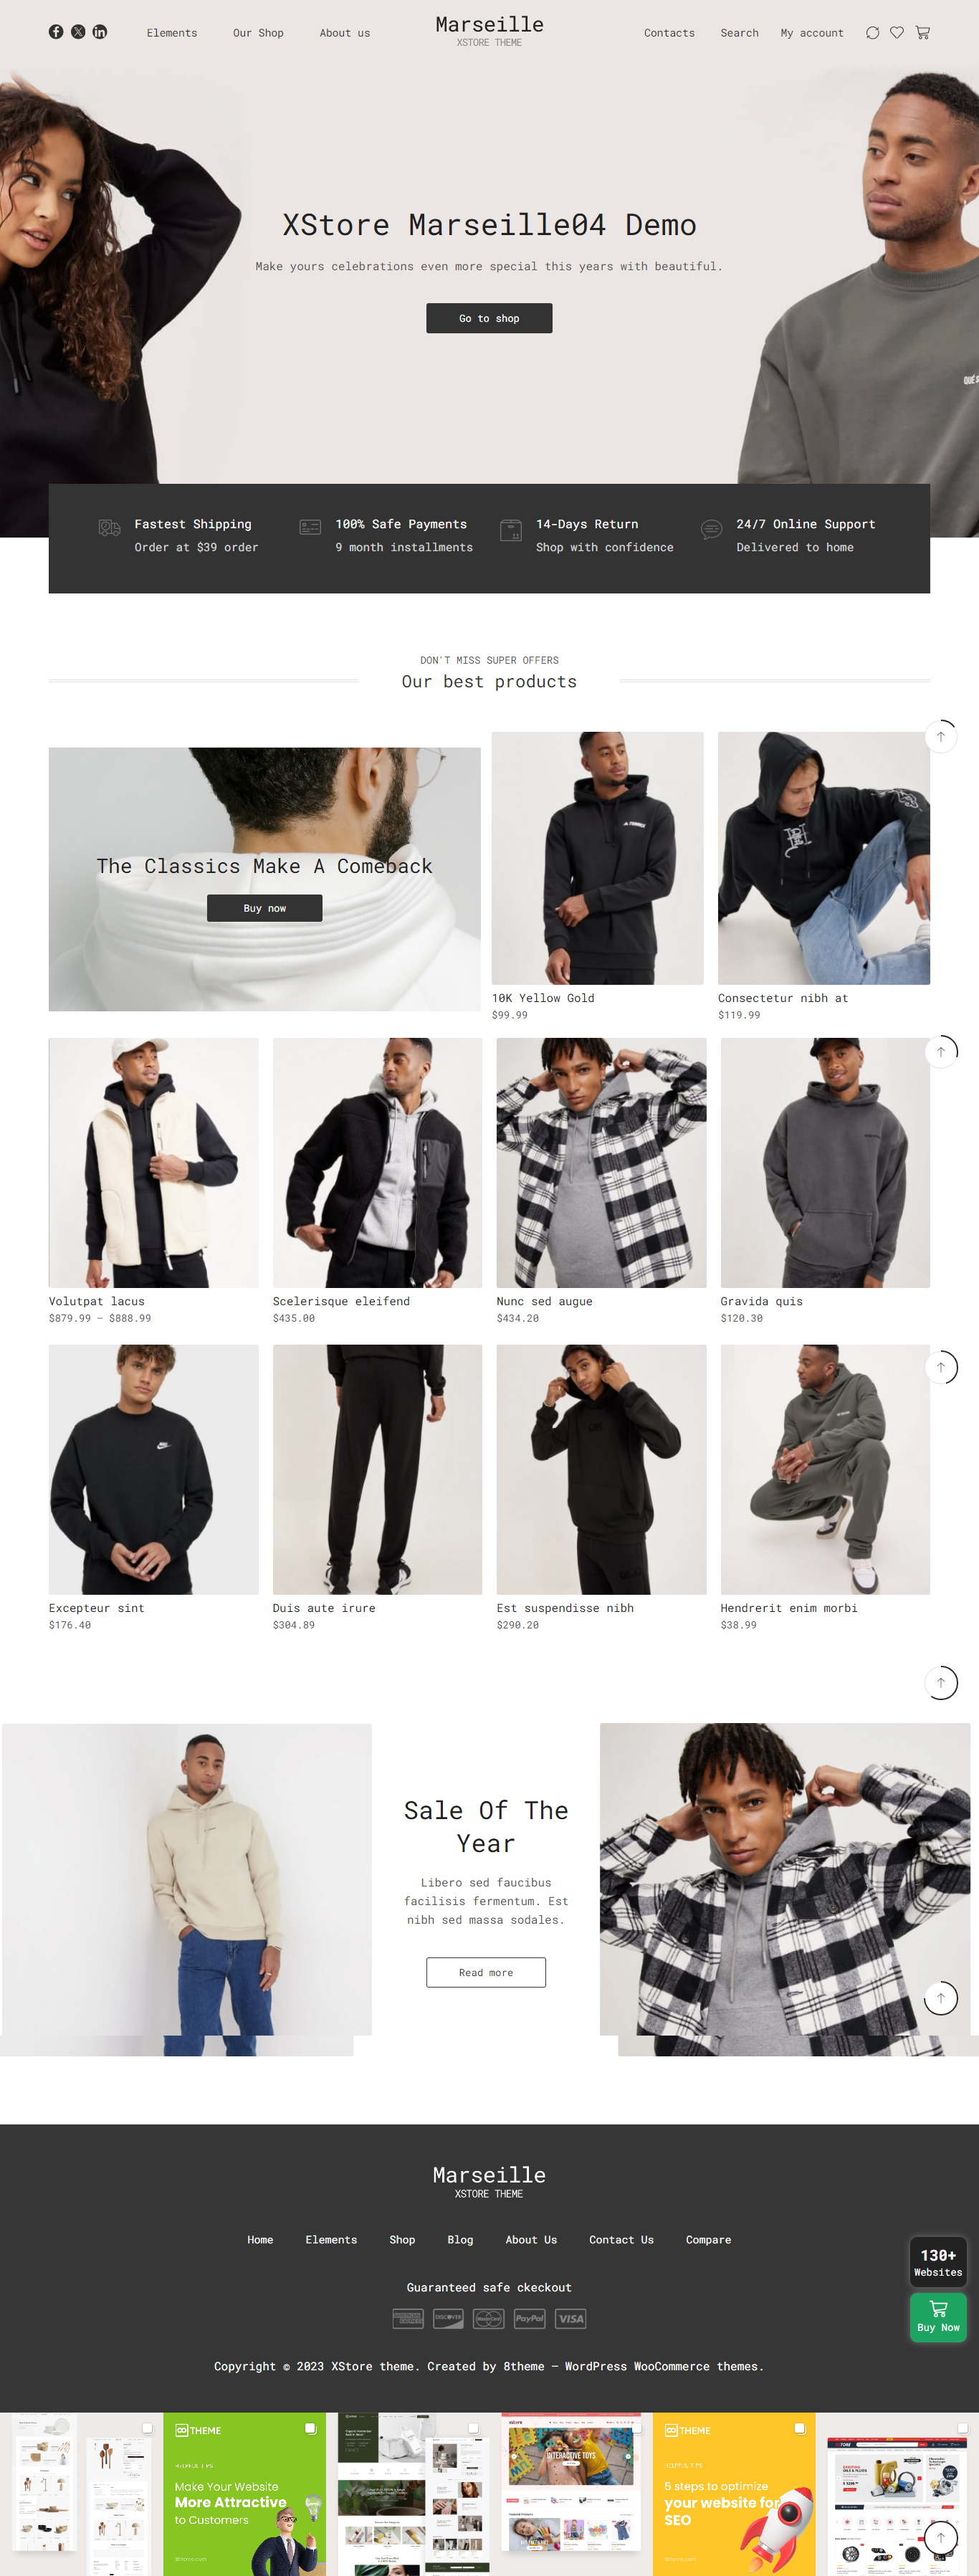Open the shopping cart icon in the header
This screenshot has width=979, height=2576.
[922, 33]
